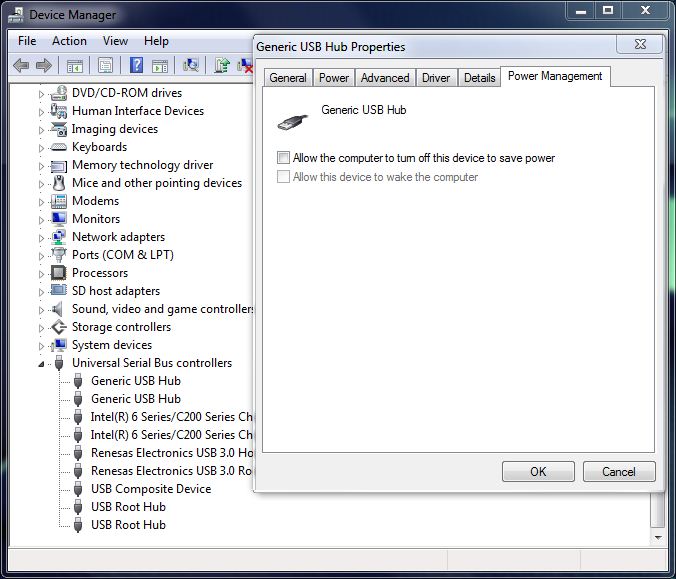Click Update Driver Software toolbar icon
The height and width of the screenshot is (579, 676).
pos(222,66)
